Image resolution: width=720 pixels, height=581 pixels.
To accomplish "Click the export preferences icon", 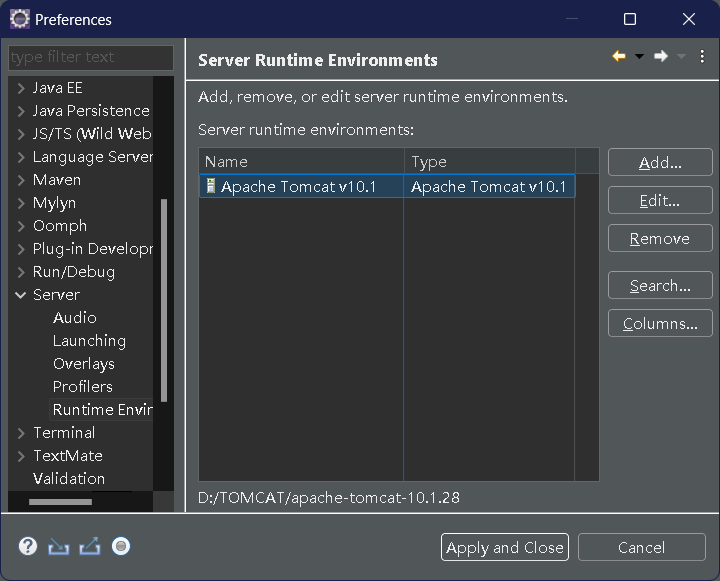I will point(90,547).
